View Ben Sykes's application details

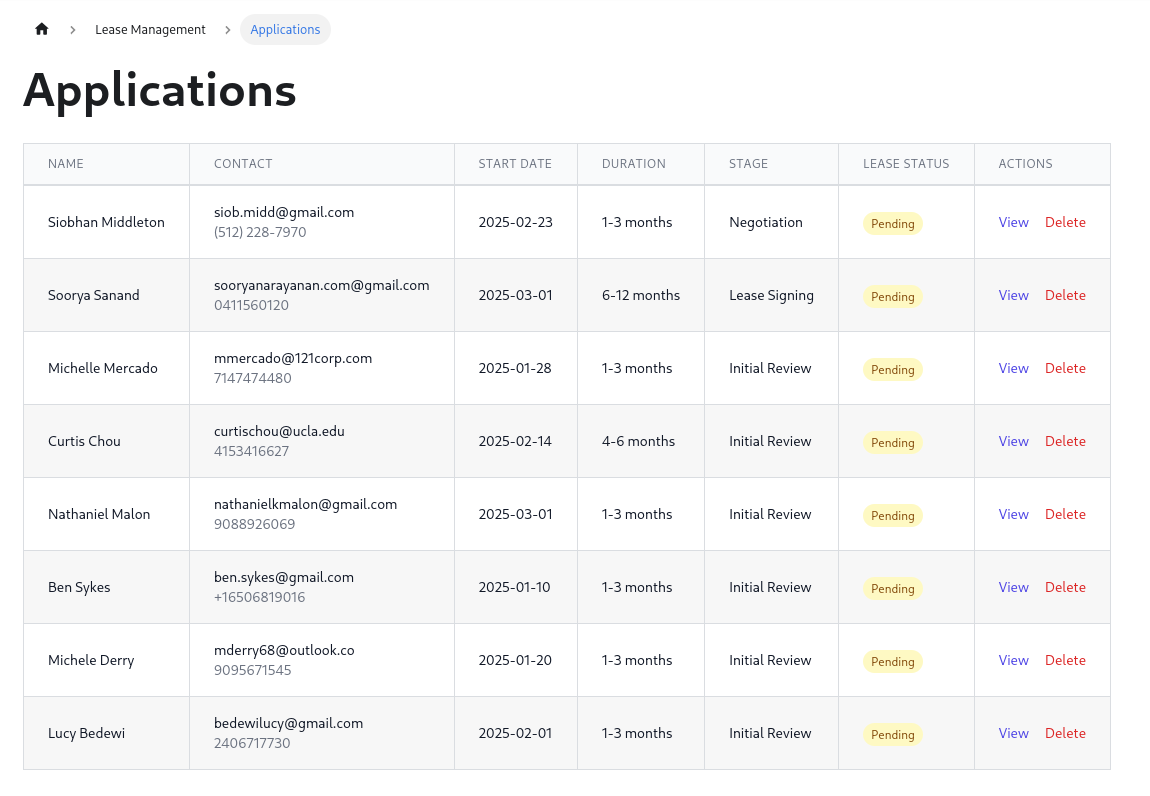(1013, 587)
